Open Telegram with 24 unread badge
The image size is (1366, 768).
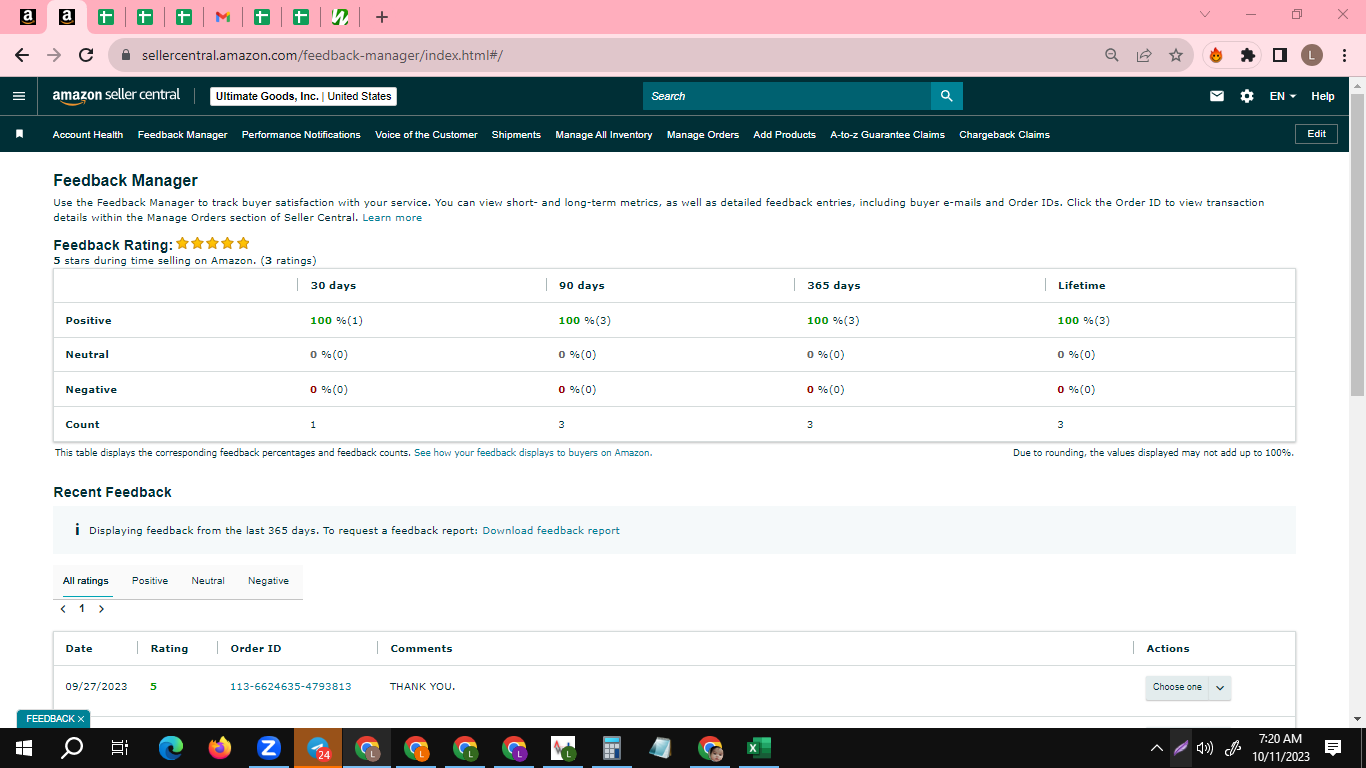tap(318, 747)
